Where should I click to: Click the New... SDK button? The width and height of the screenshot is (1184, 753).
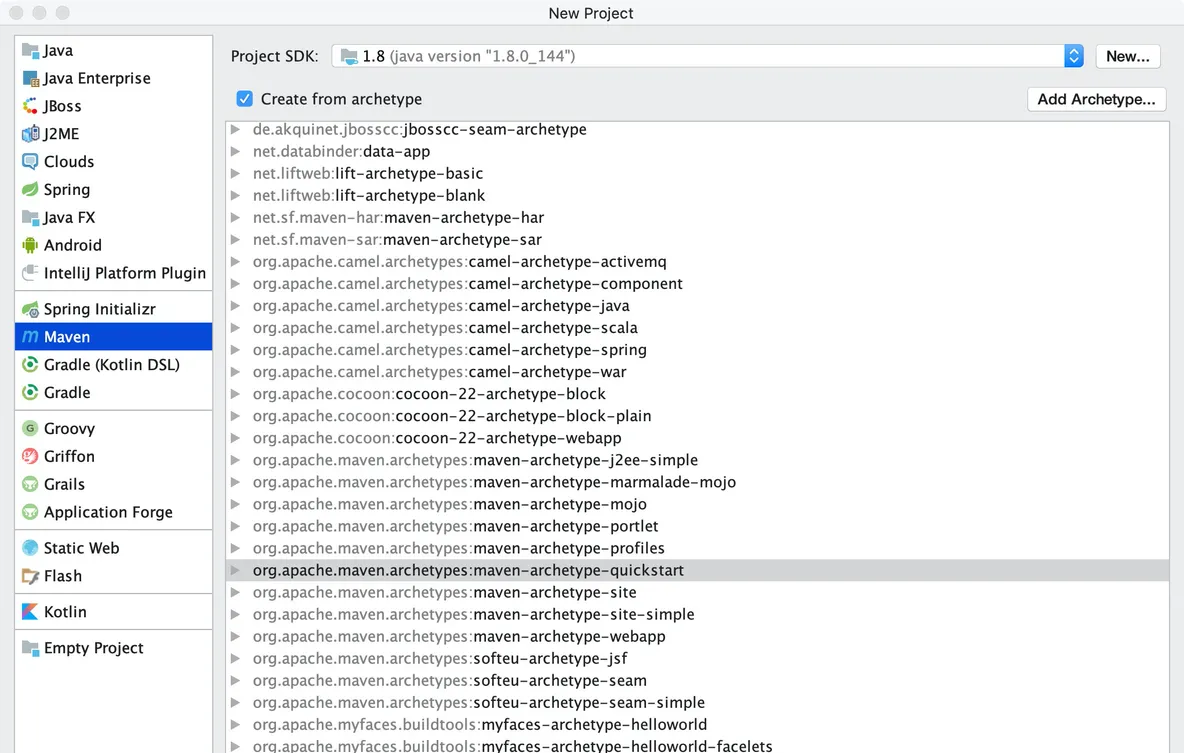(x=1127, y=56)
